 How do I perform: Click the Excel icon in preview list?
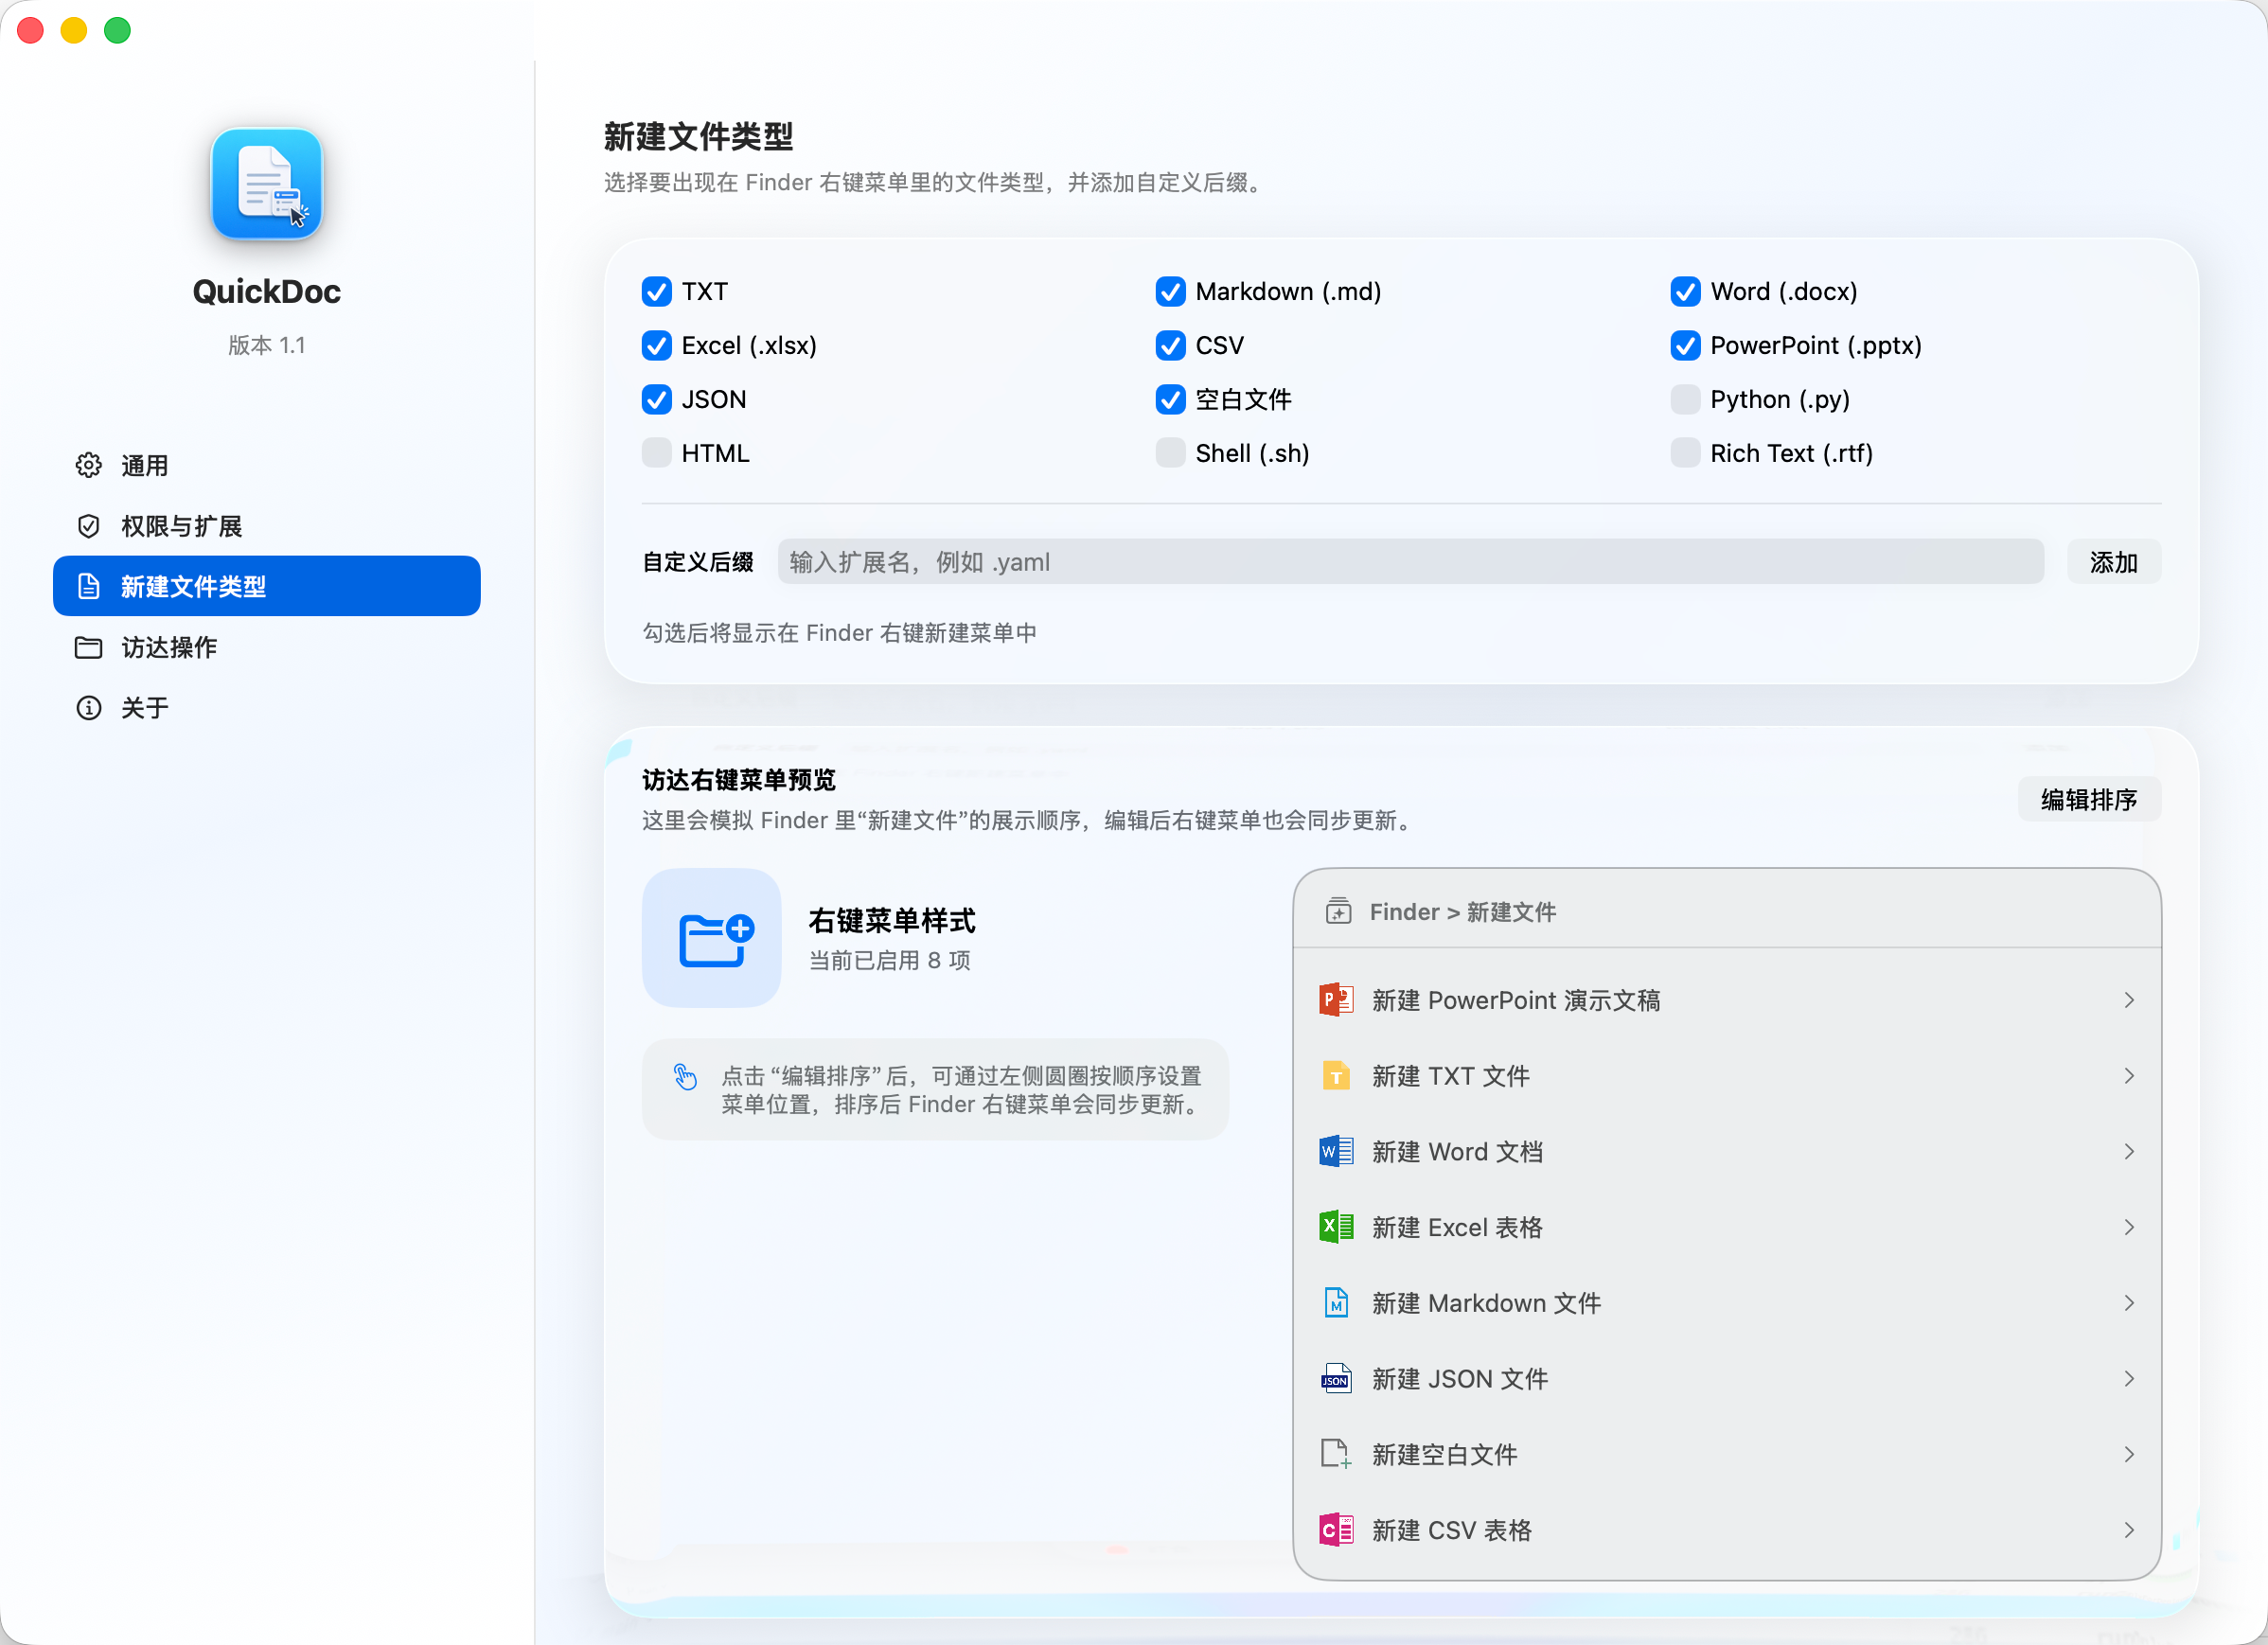tap(1336, 1227)
